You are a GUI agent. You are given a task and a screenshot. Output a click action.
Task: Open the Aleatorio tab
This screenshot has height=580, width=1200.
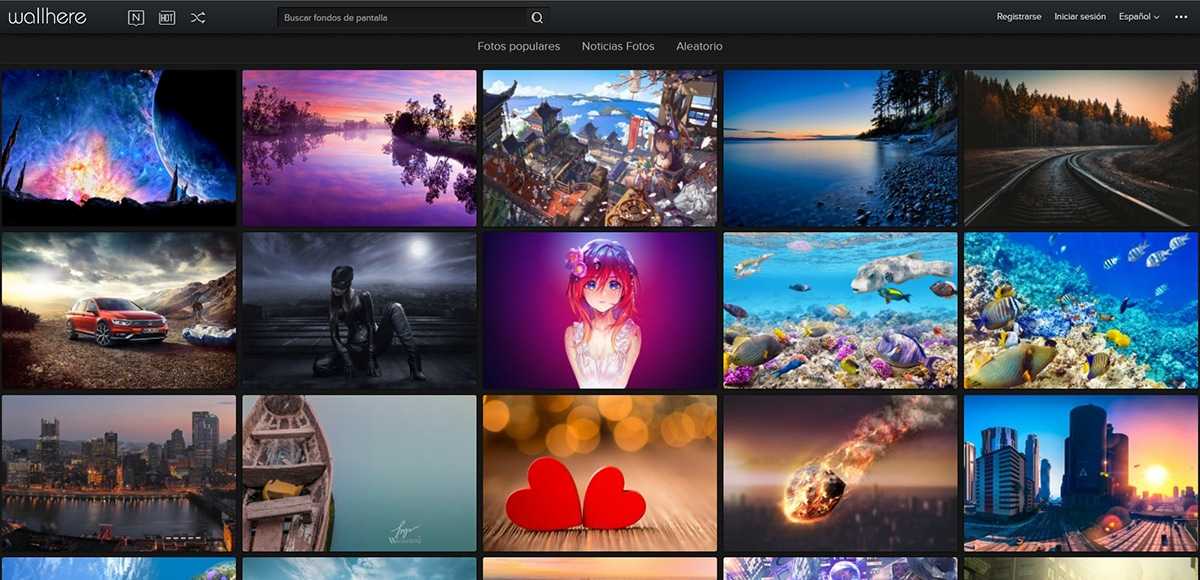point(699,46)
